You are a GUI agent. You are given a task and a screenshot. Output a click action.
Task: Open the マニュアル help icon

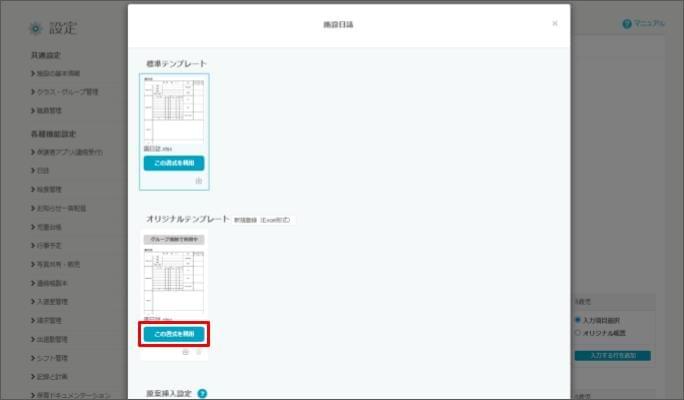tap(627, 23)
